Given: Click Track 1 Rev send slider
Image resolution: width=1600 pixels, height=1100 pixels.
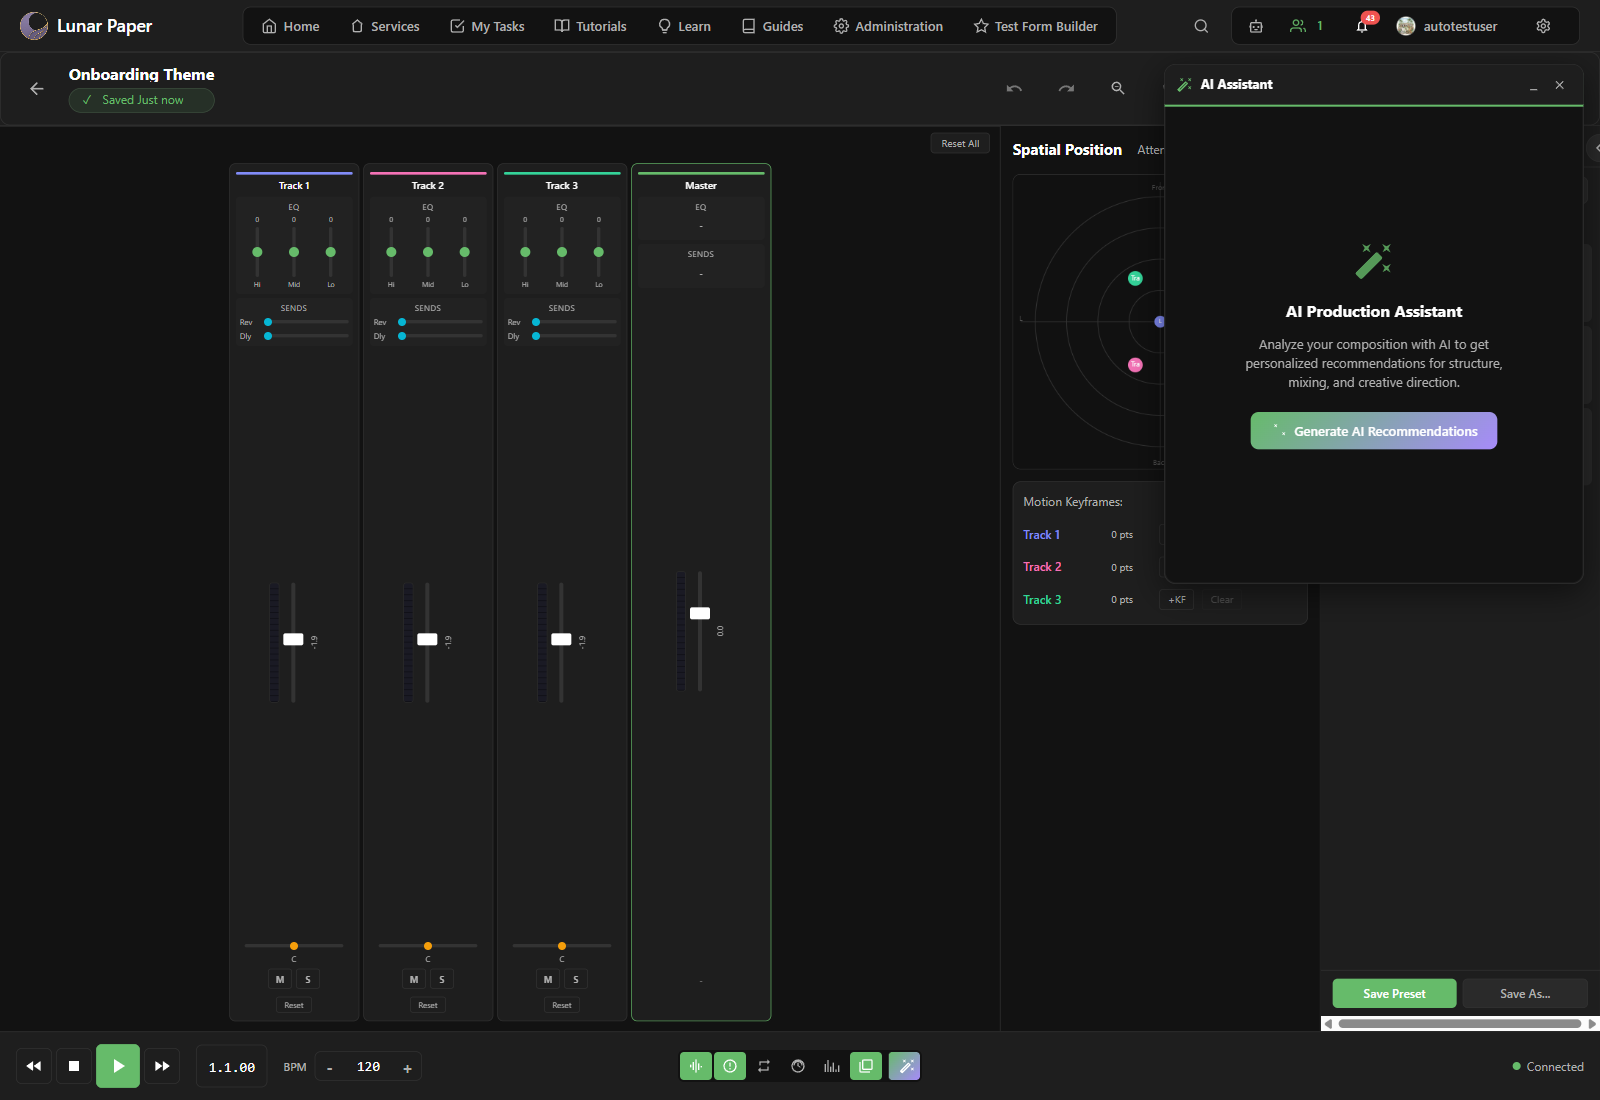Looking at the screenshot, I should click(308, 322).
